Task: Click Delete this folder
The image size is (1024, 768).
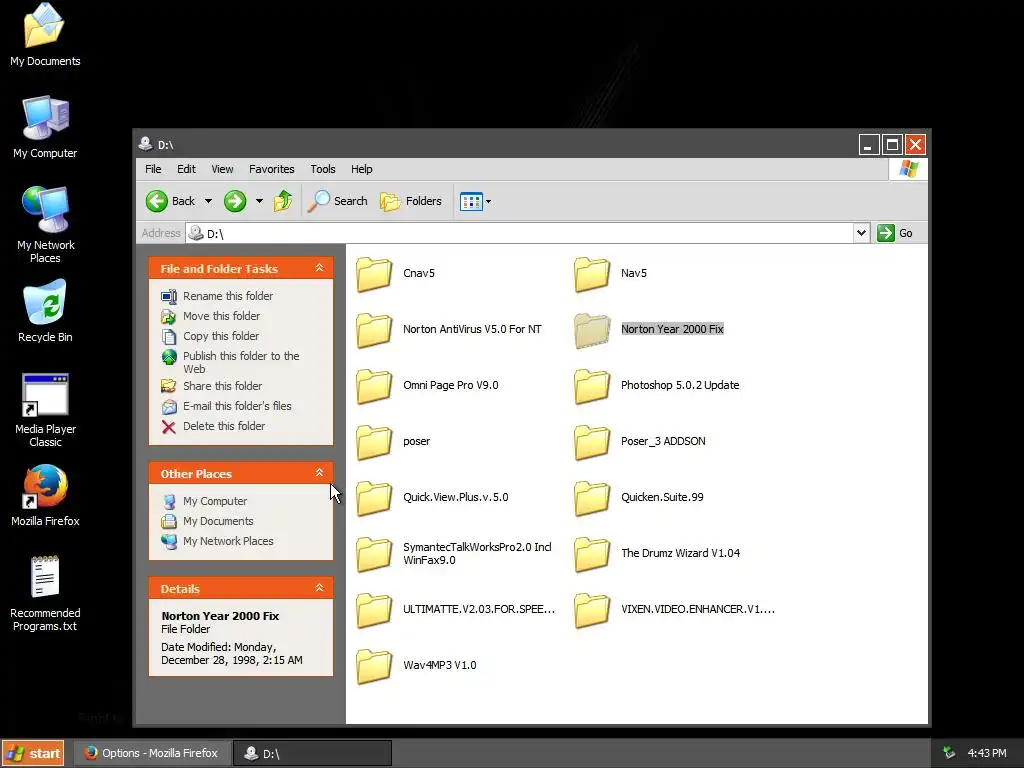Action: pos(224,426)
